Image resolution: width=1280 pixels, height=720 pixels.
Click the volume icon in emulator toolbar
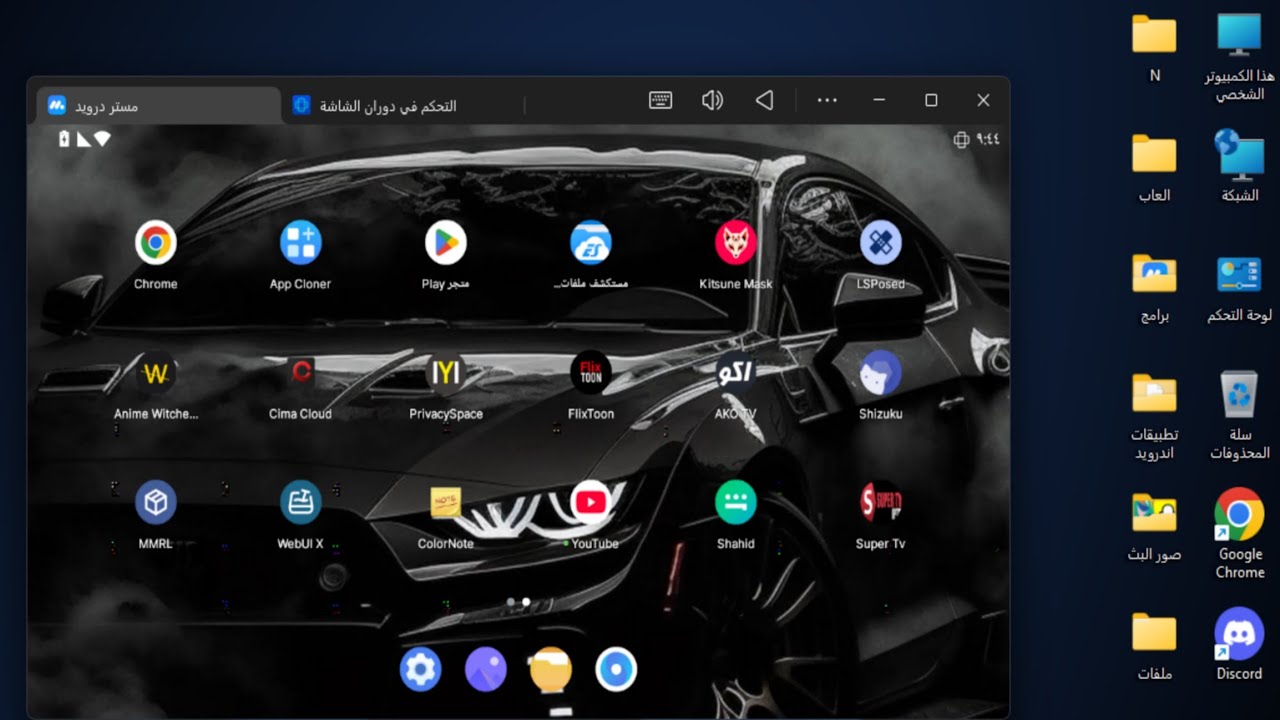712,100
